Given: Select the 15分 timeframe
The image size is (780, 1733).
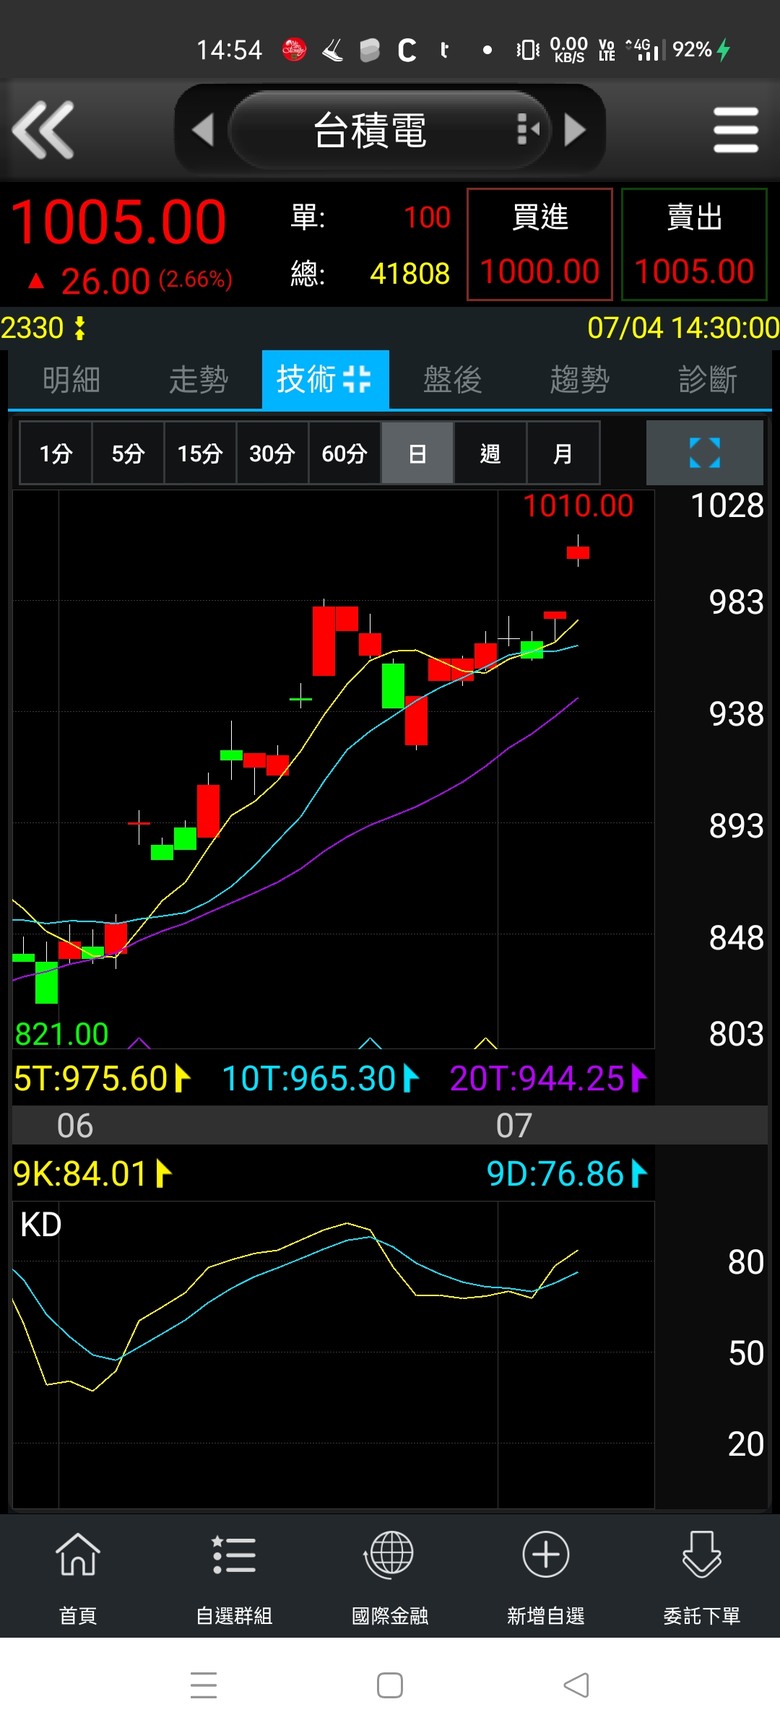Looking at the screenshot, I should click(200, 454).
